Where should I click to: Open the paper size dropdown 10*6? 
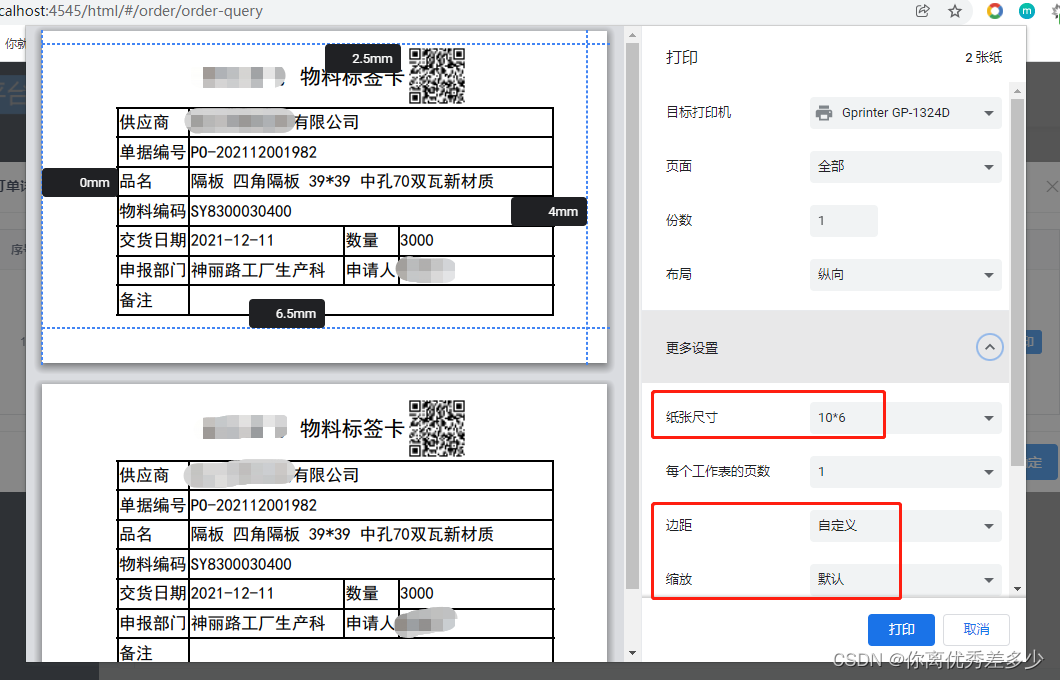905,418
